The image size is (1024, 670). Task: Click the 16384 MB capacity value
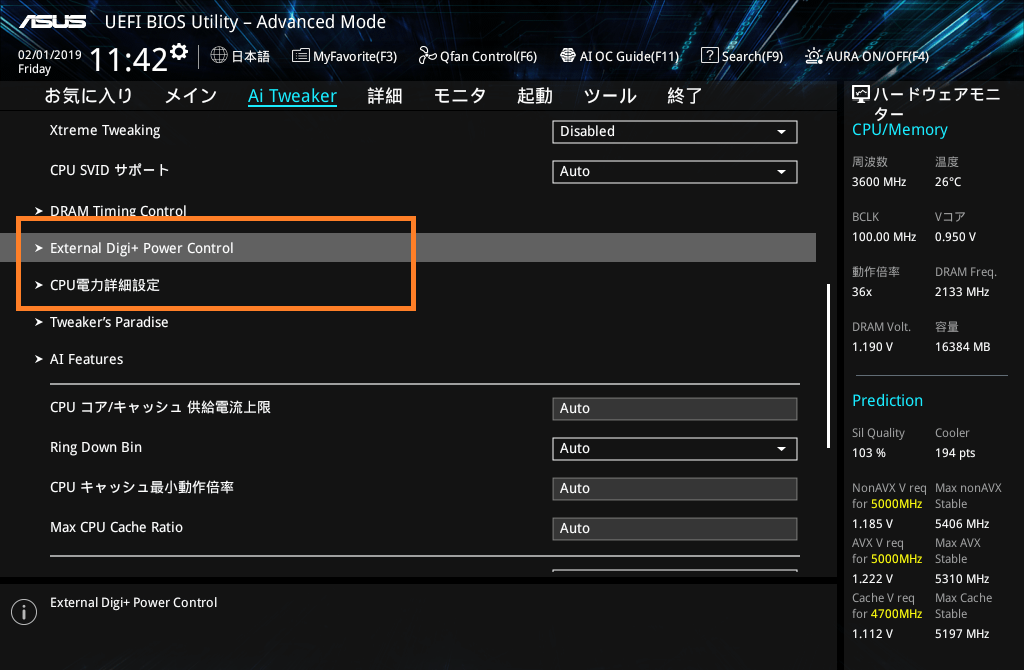pyautogui.click(x=963, y=347)
